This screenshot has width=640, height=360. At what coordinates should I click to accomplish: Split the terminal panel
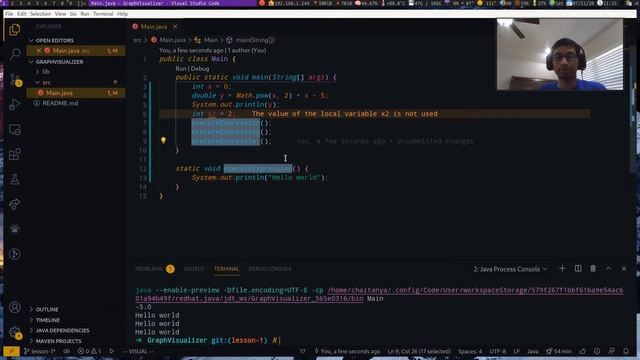[x=578, y=268]
